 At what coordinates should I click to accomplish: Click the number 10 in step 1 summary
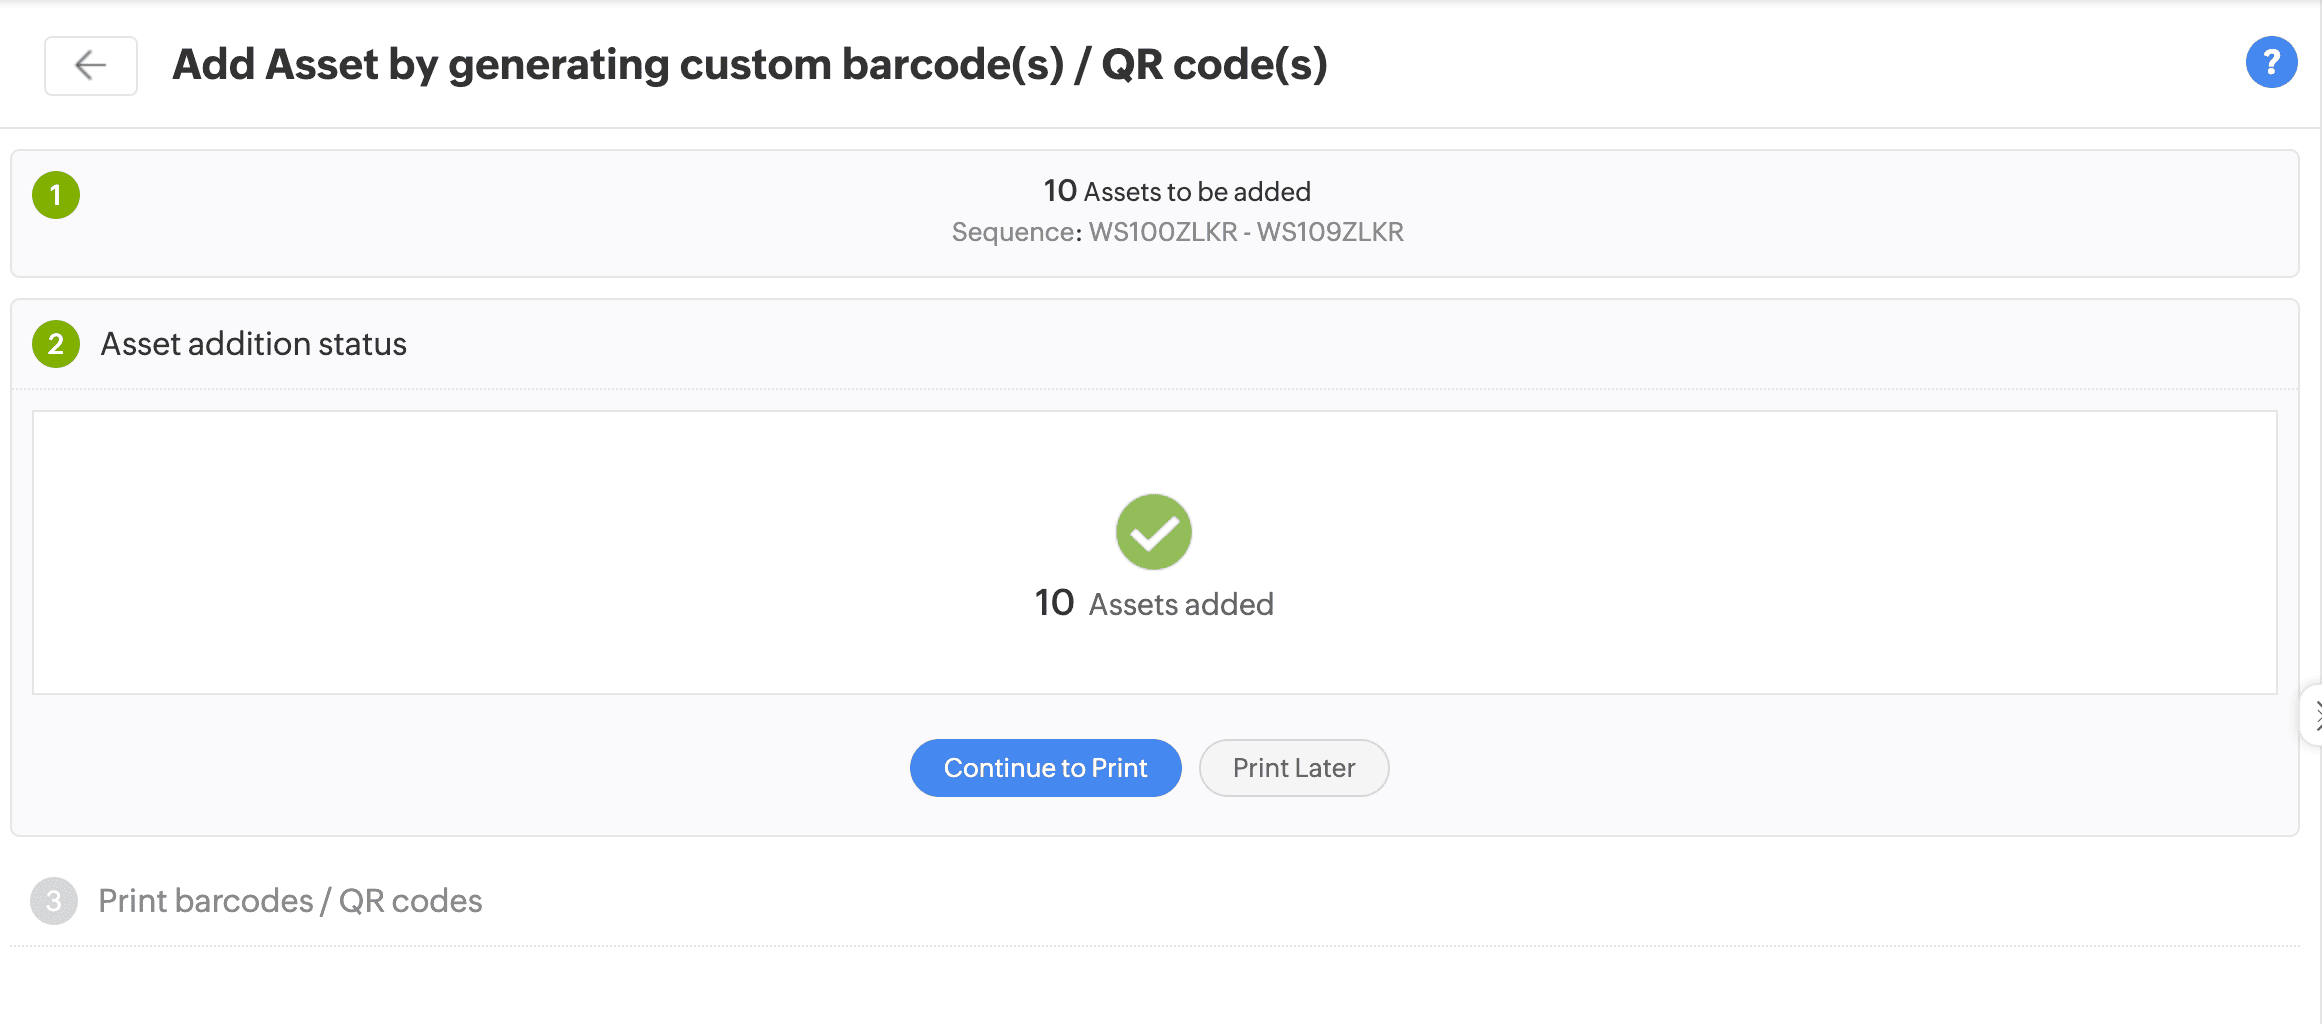coord(1060,191)
